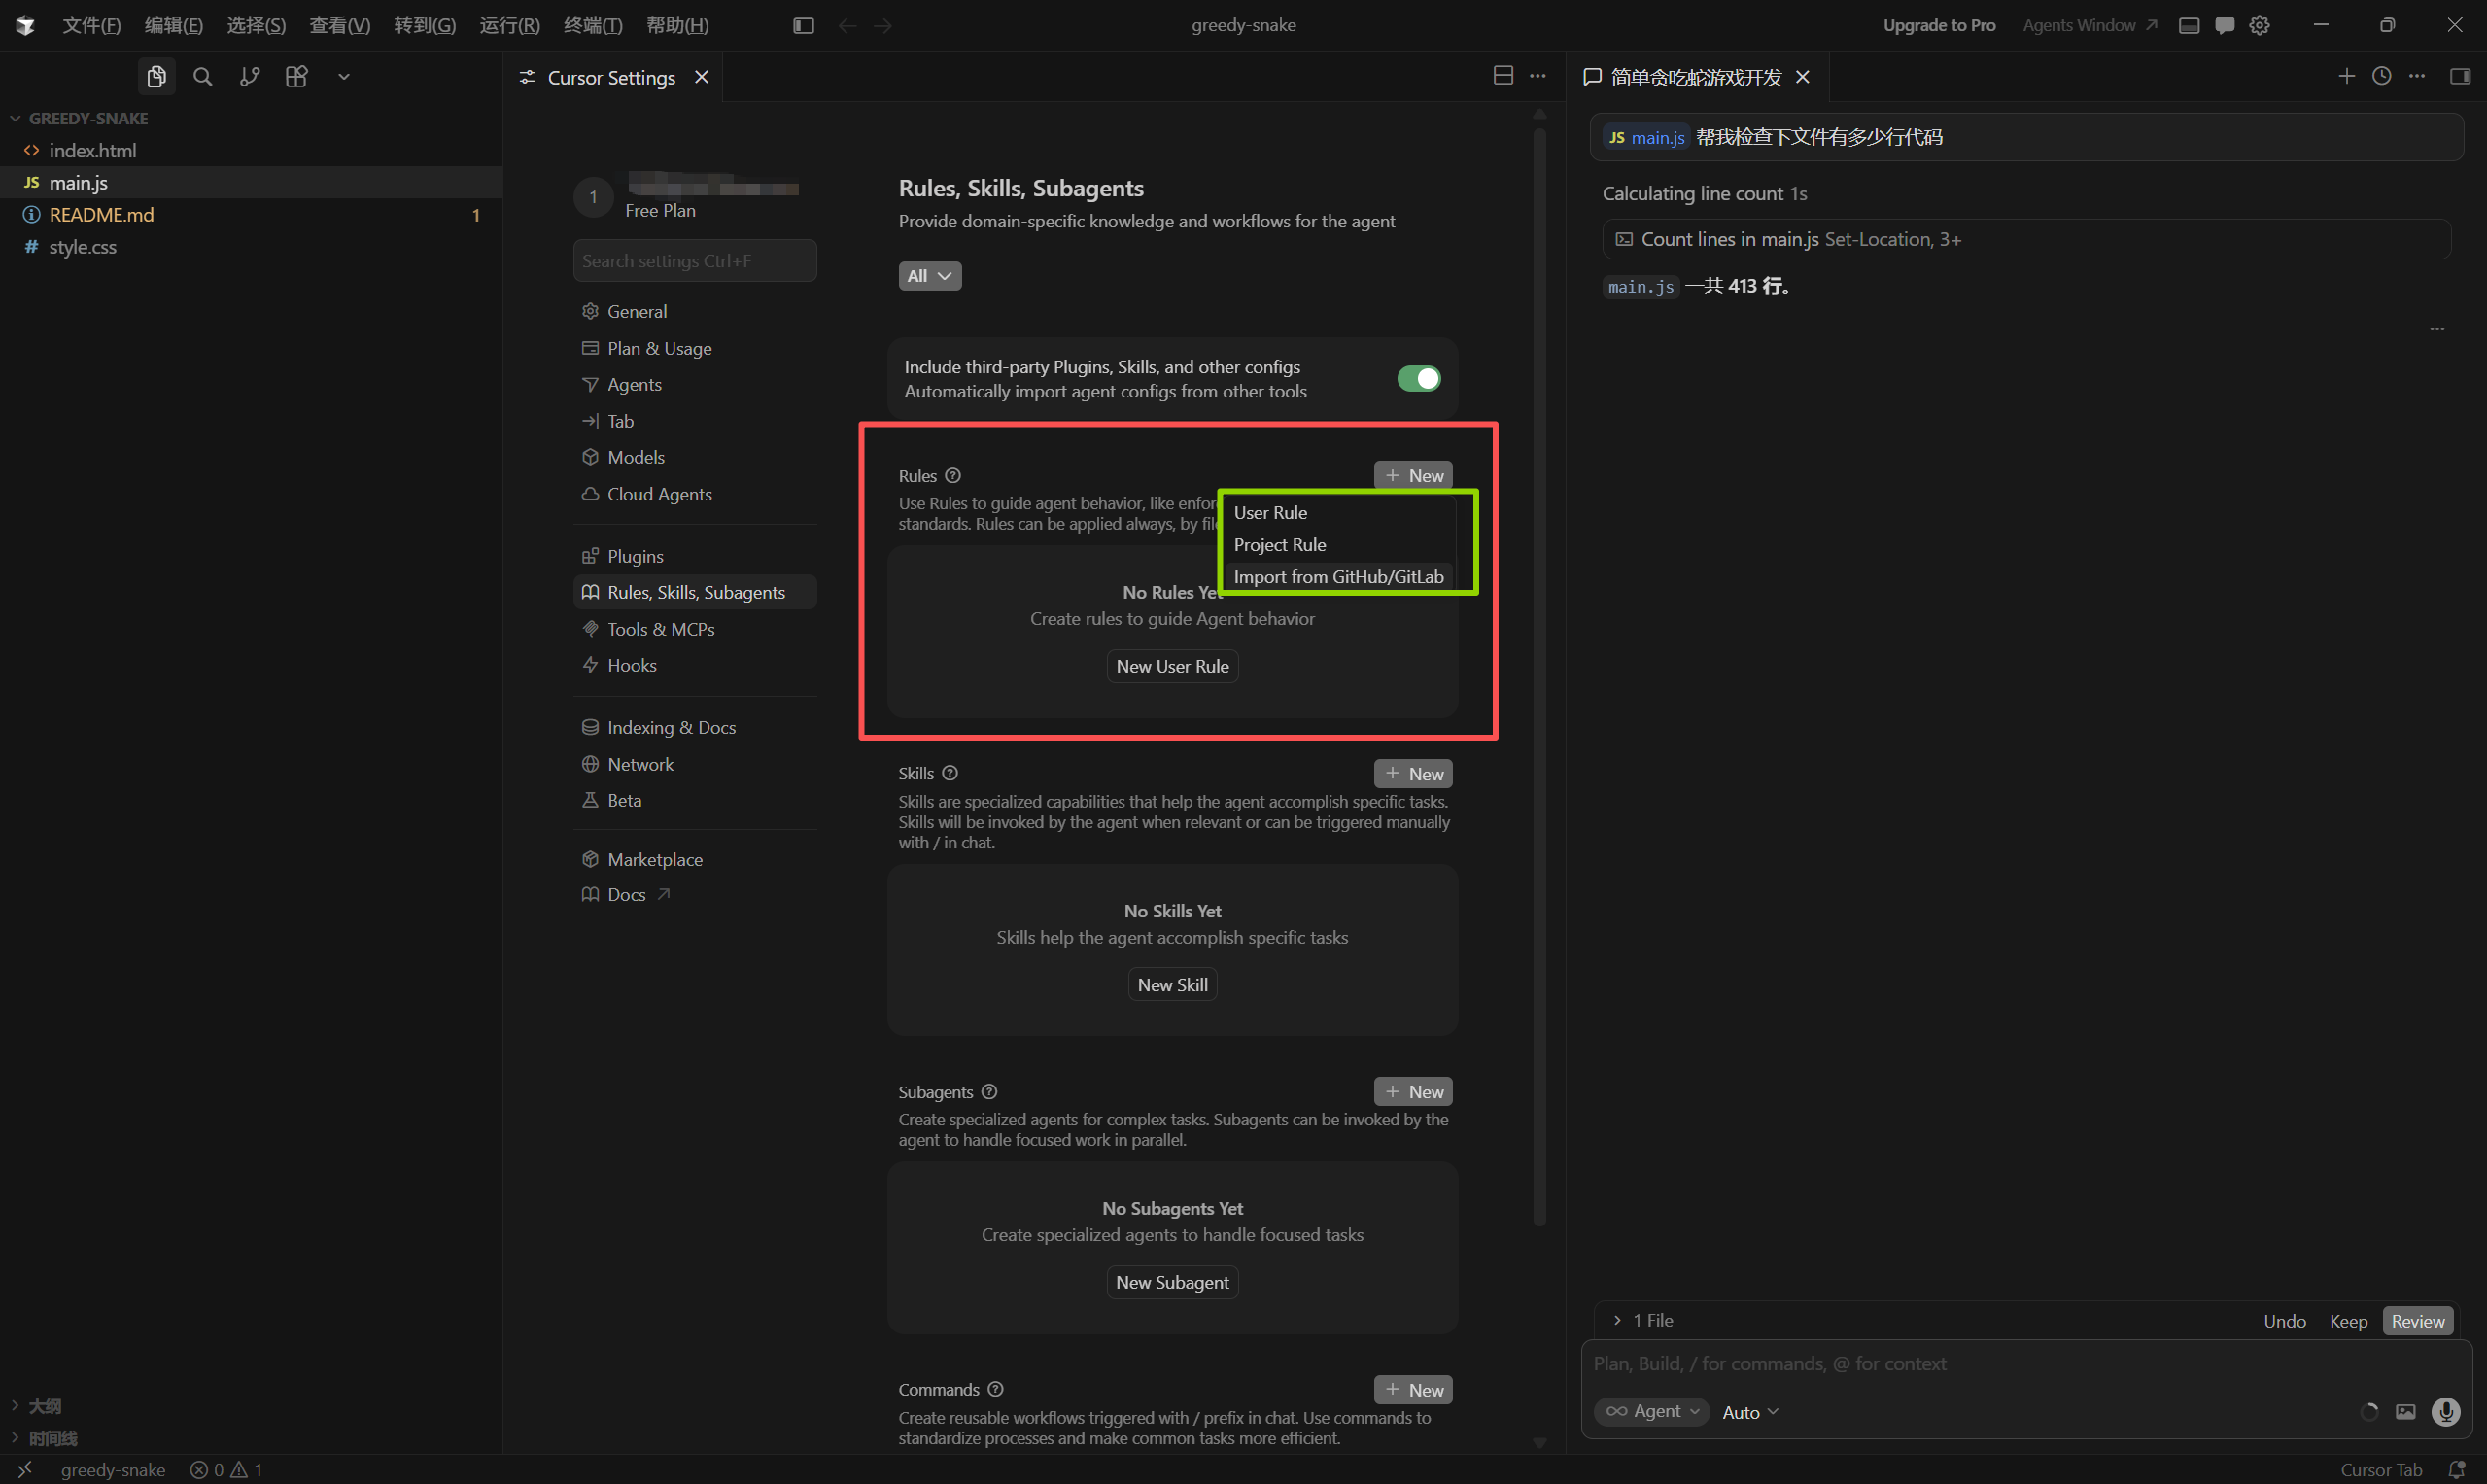This screenshot has width=2487, height=1484.
Task: Add a new Skill with + New
Action: [1413, 774]
